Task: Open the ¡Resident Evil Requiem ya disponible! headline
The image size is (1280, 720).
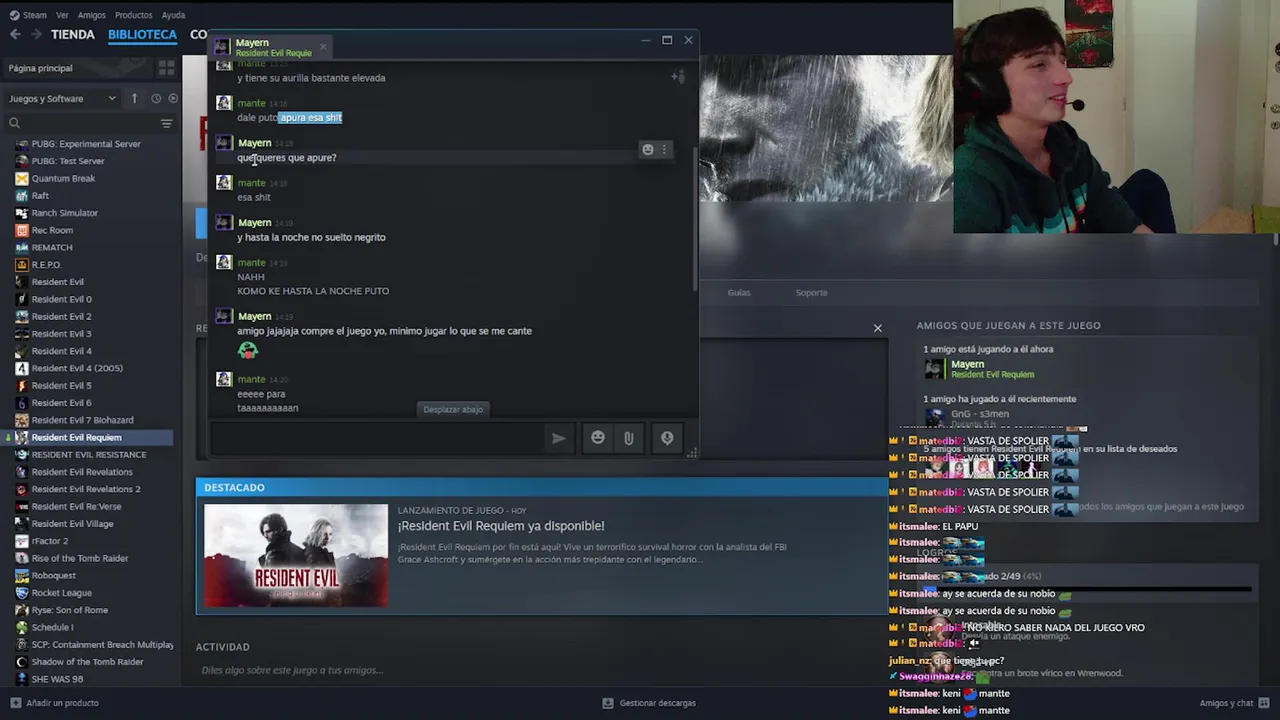Action: [501, 526]
